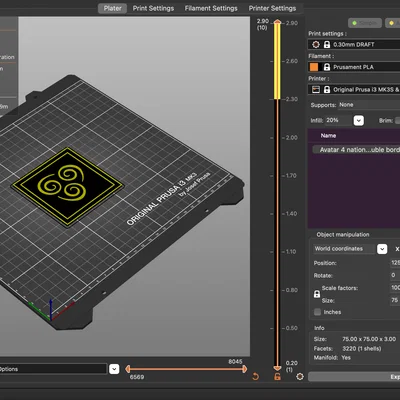The width and height of the screenshot is (400, 400).
Task: Toggle the scale proportions lock icon
Action: tap(317, 294)
